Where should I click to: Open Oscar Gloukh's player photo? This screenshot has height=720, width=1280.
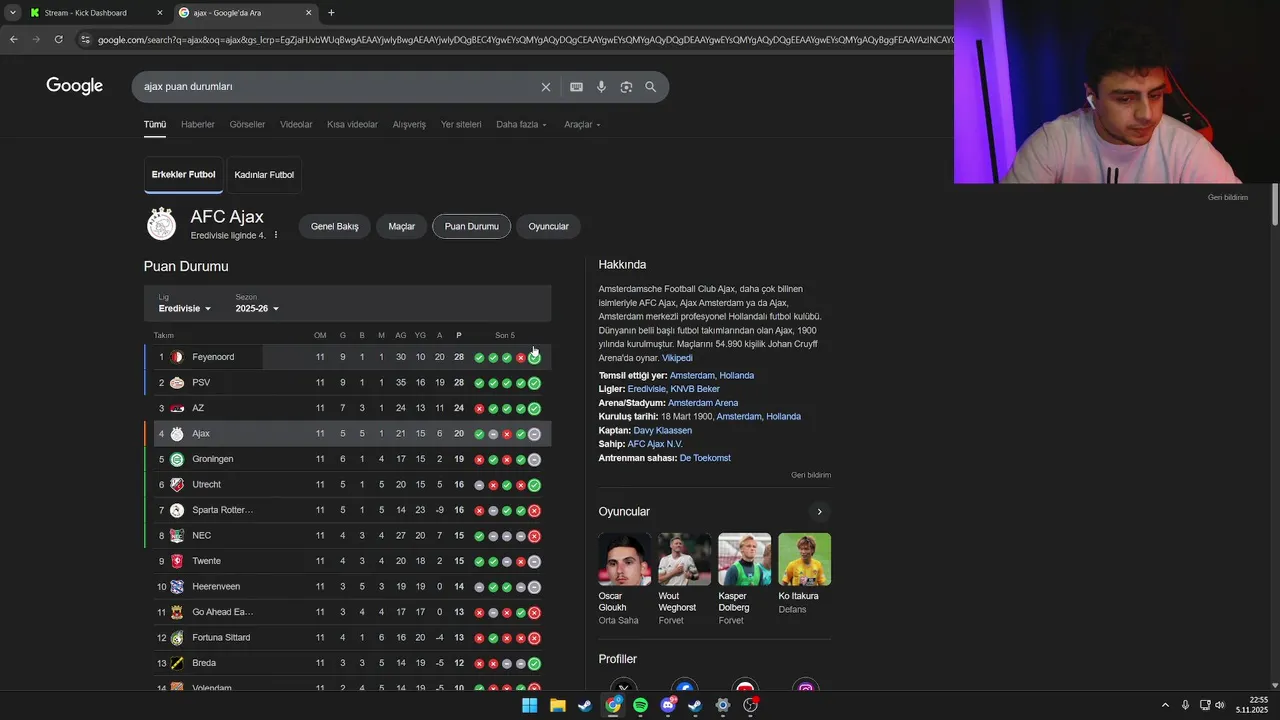point(624,559)
